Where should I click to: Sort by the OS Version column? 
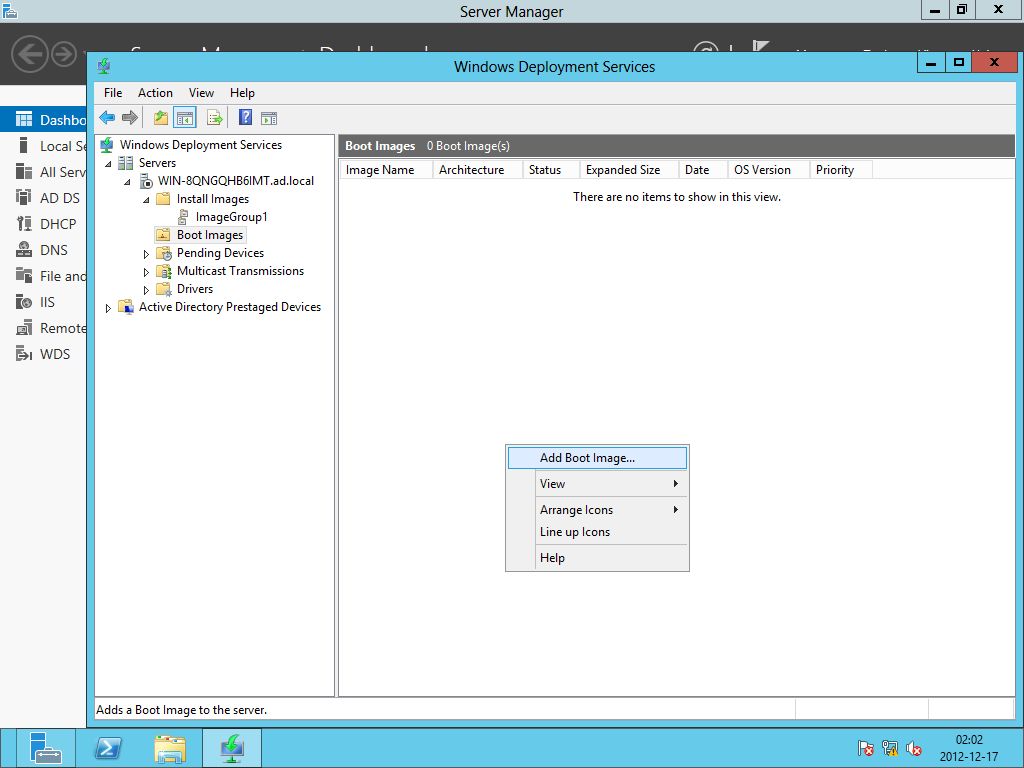[769, 170]
